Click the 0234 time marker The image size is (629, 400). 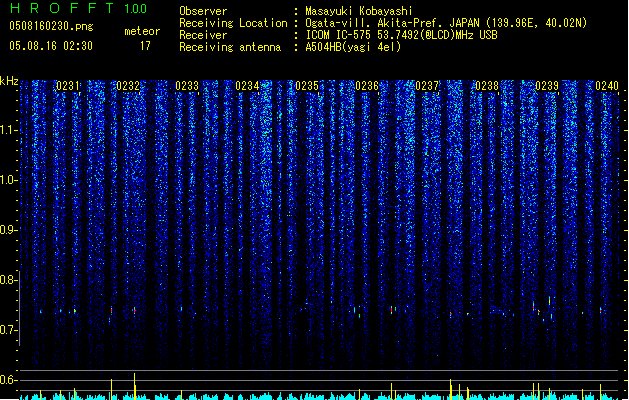247,86
